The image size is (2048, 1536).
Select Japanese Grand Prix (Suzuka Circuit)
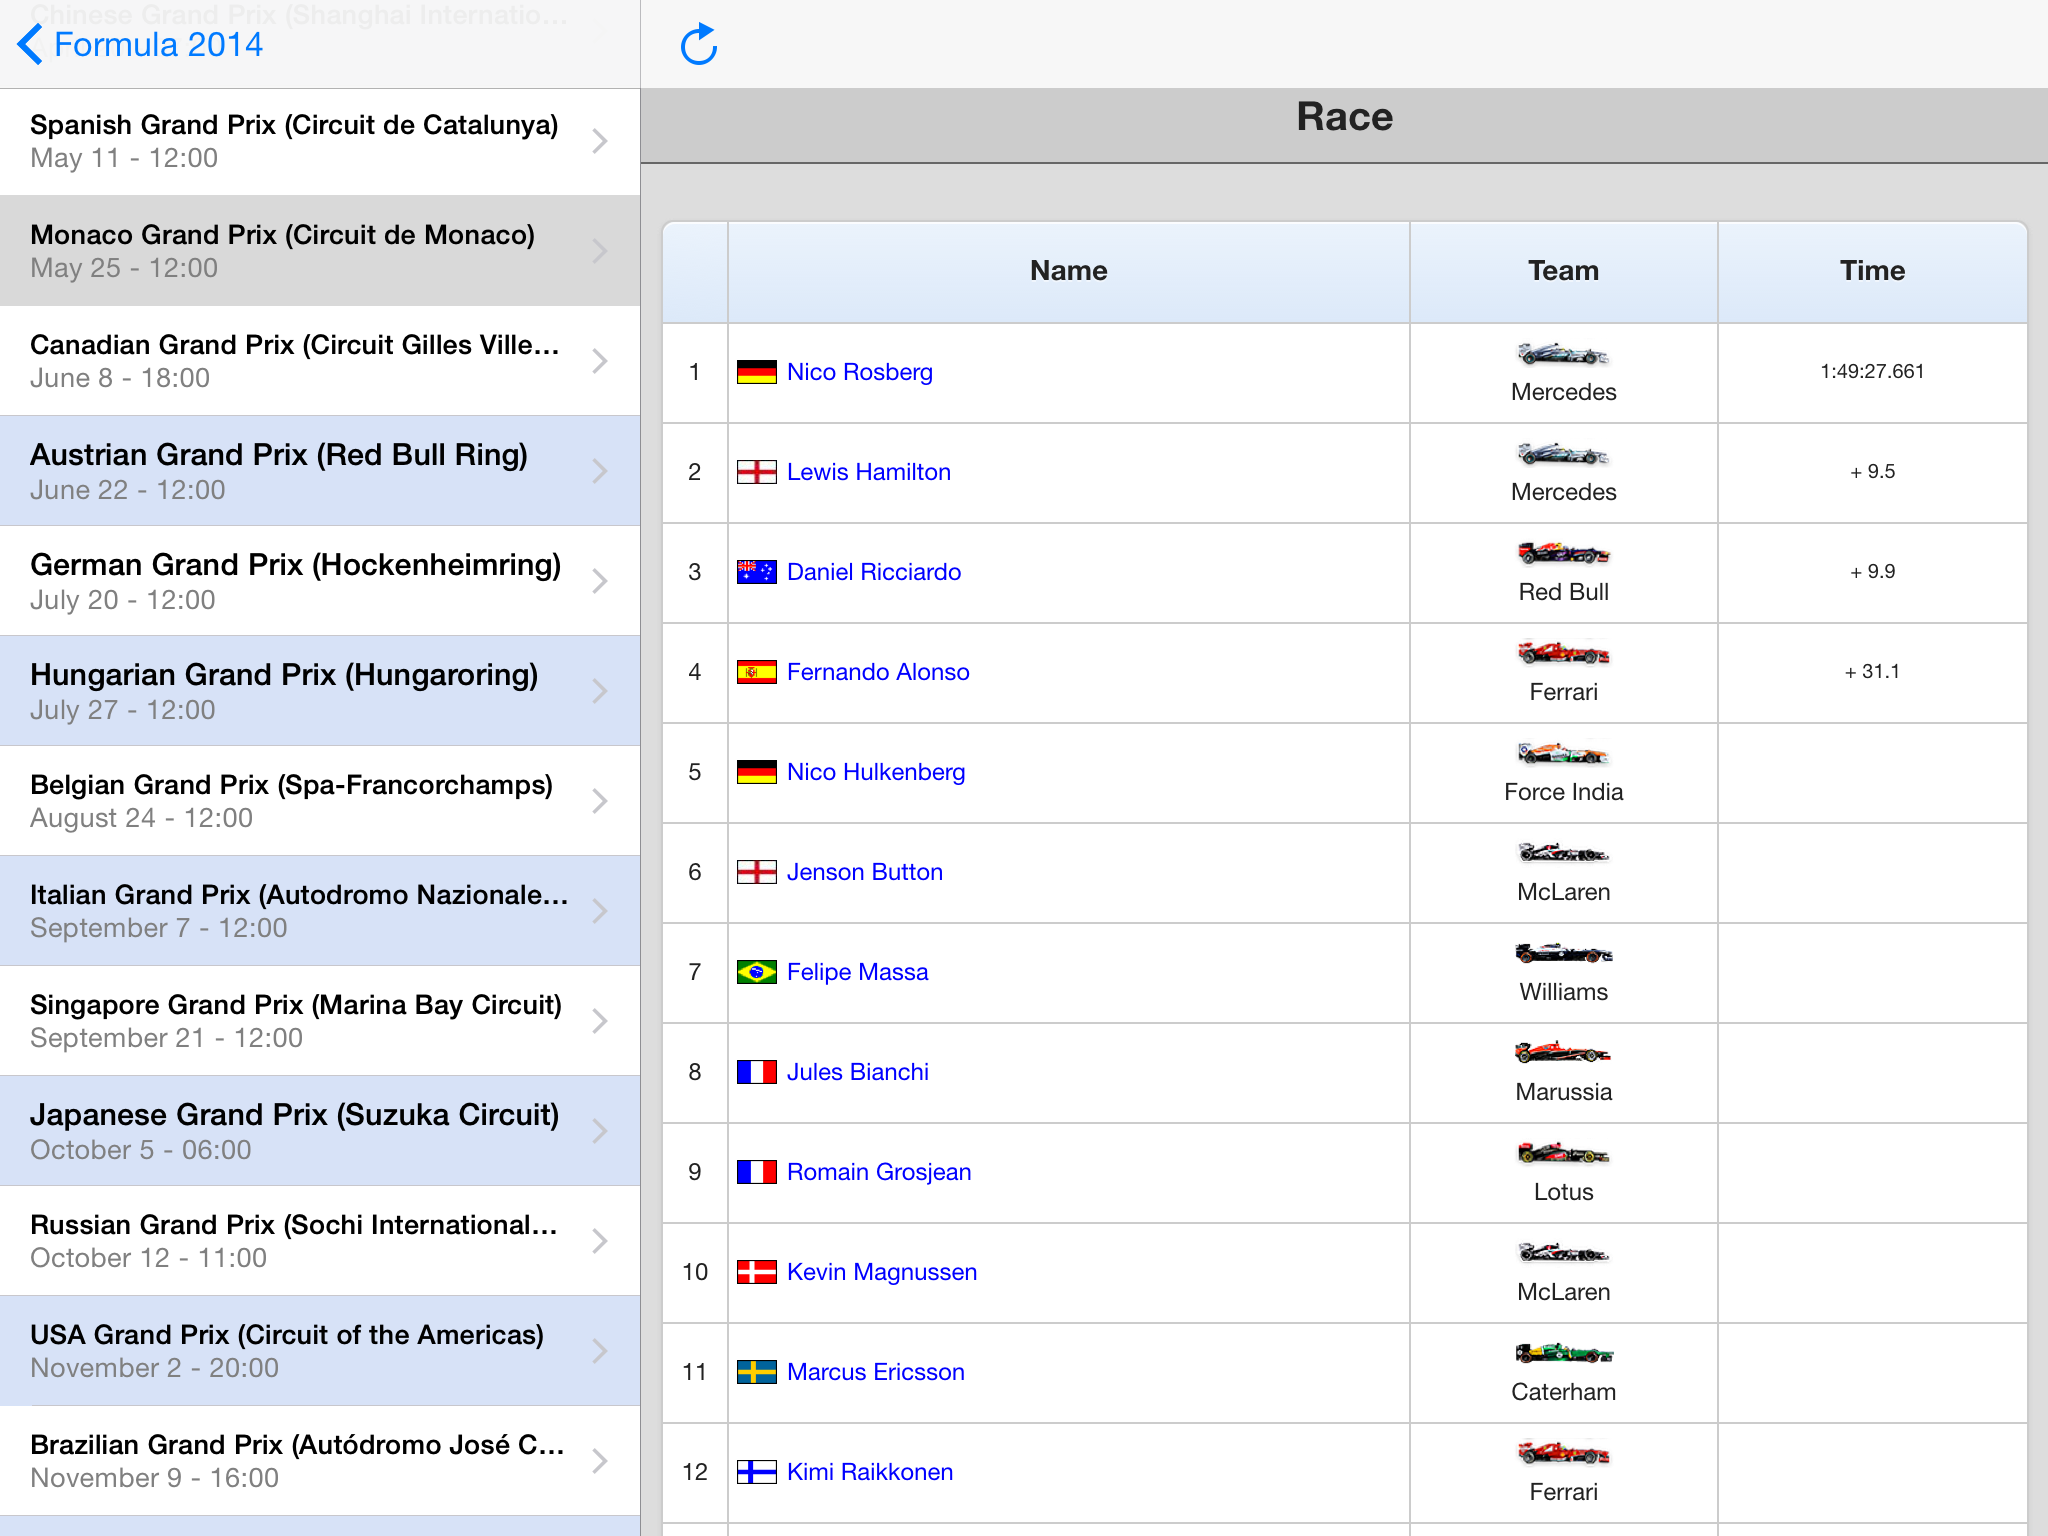point(320,1131)
